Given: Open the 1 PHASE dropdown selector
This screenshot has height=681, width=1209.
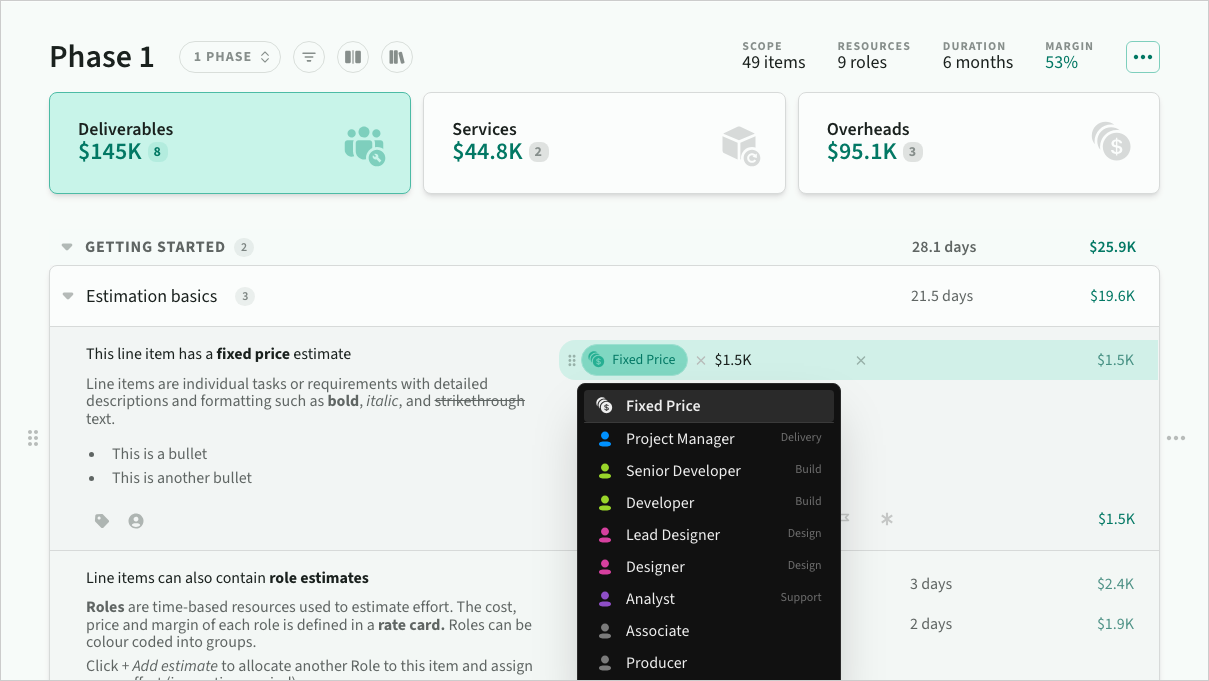Looking at the screenshot, I should [x=230, y=57].
